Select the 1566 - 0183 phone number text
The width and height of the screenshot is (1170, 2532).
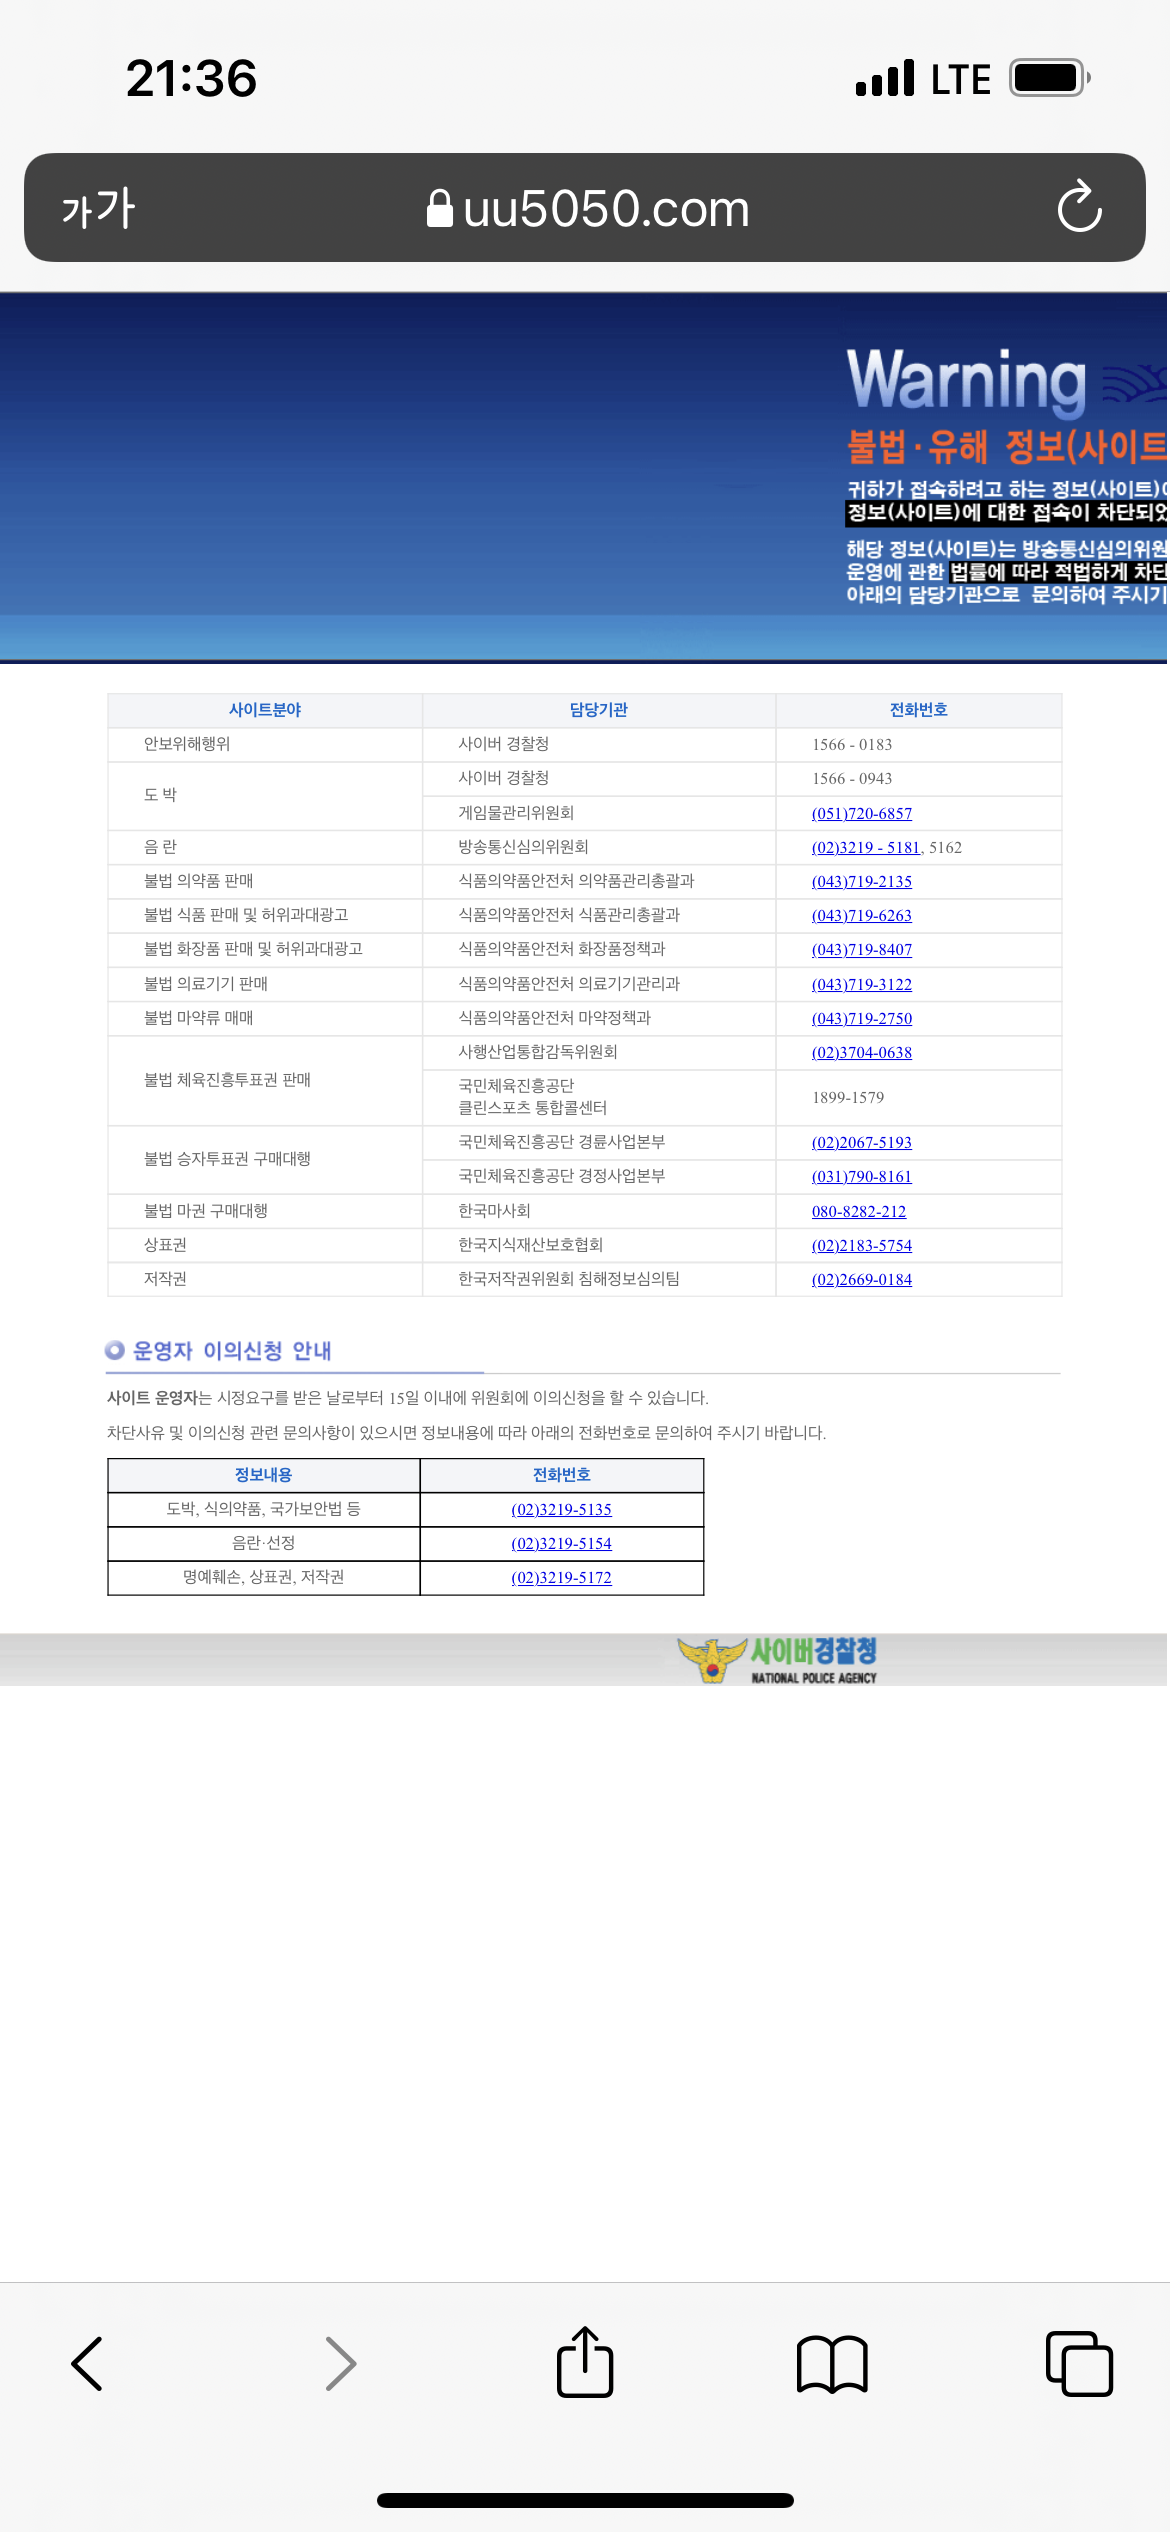(x=852, y=744)
